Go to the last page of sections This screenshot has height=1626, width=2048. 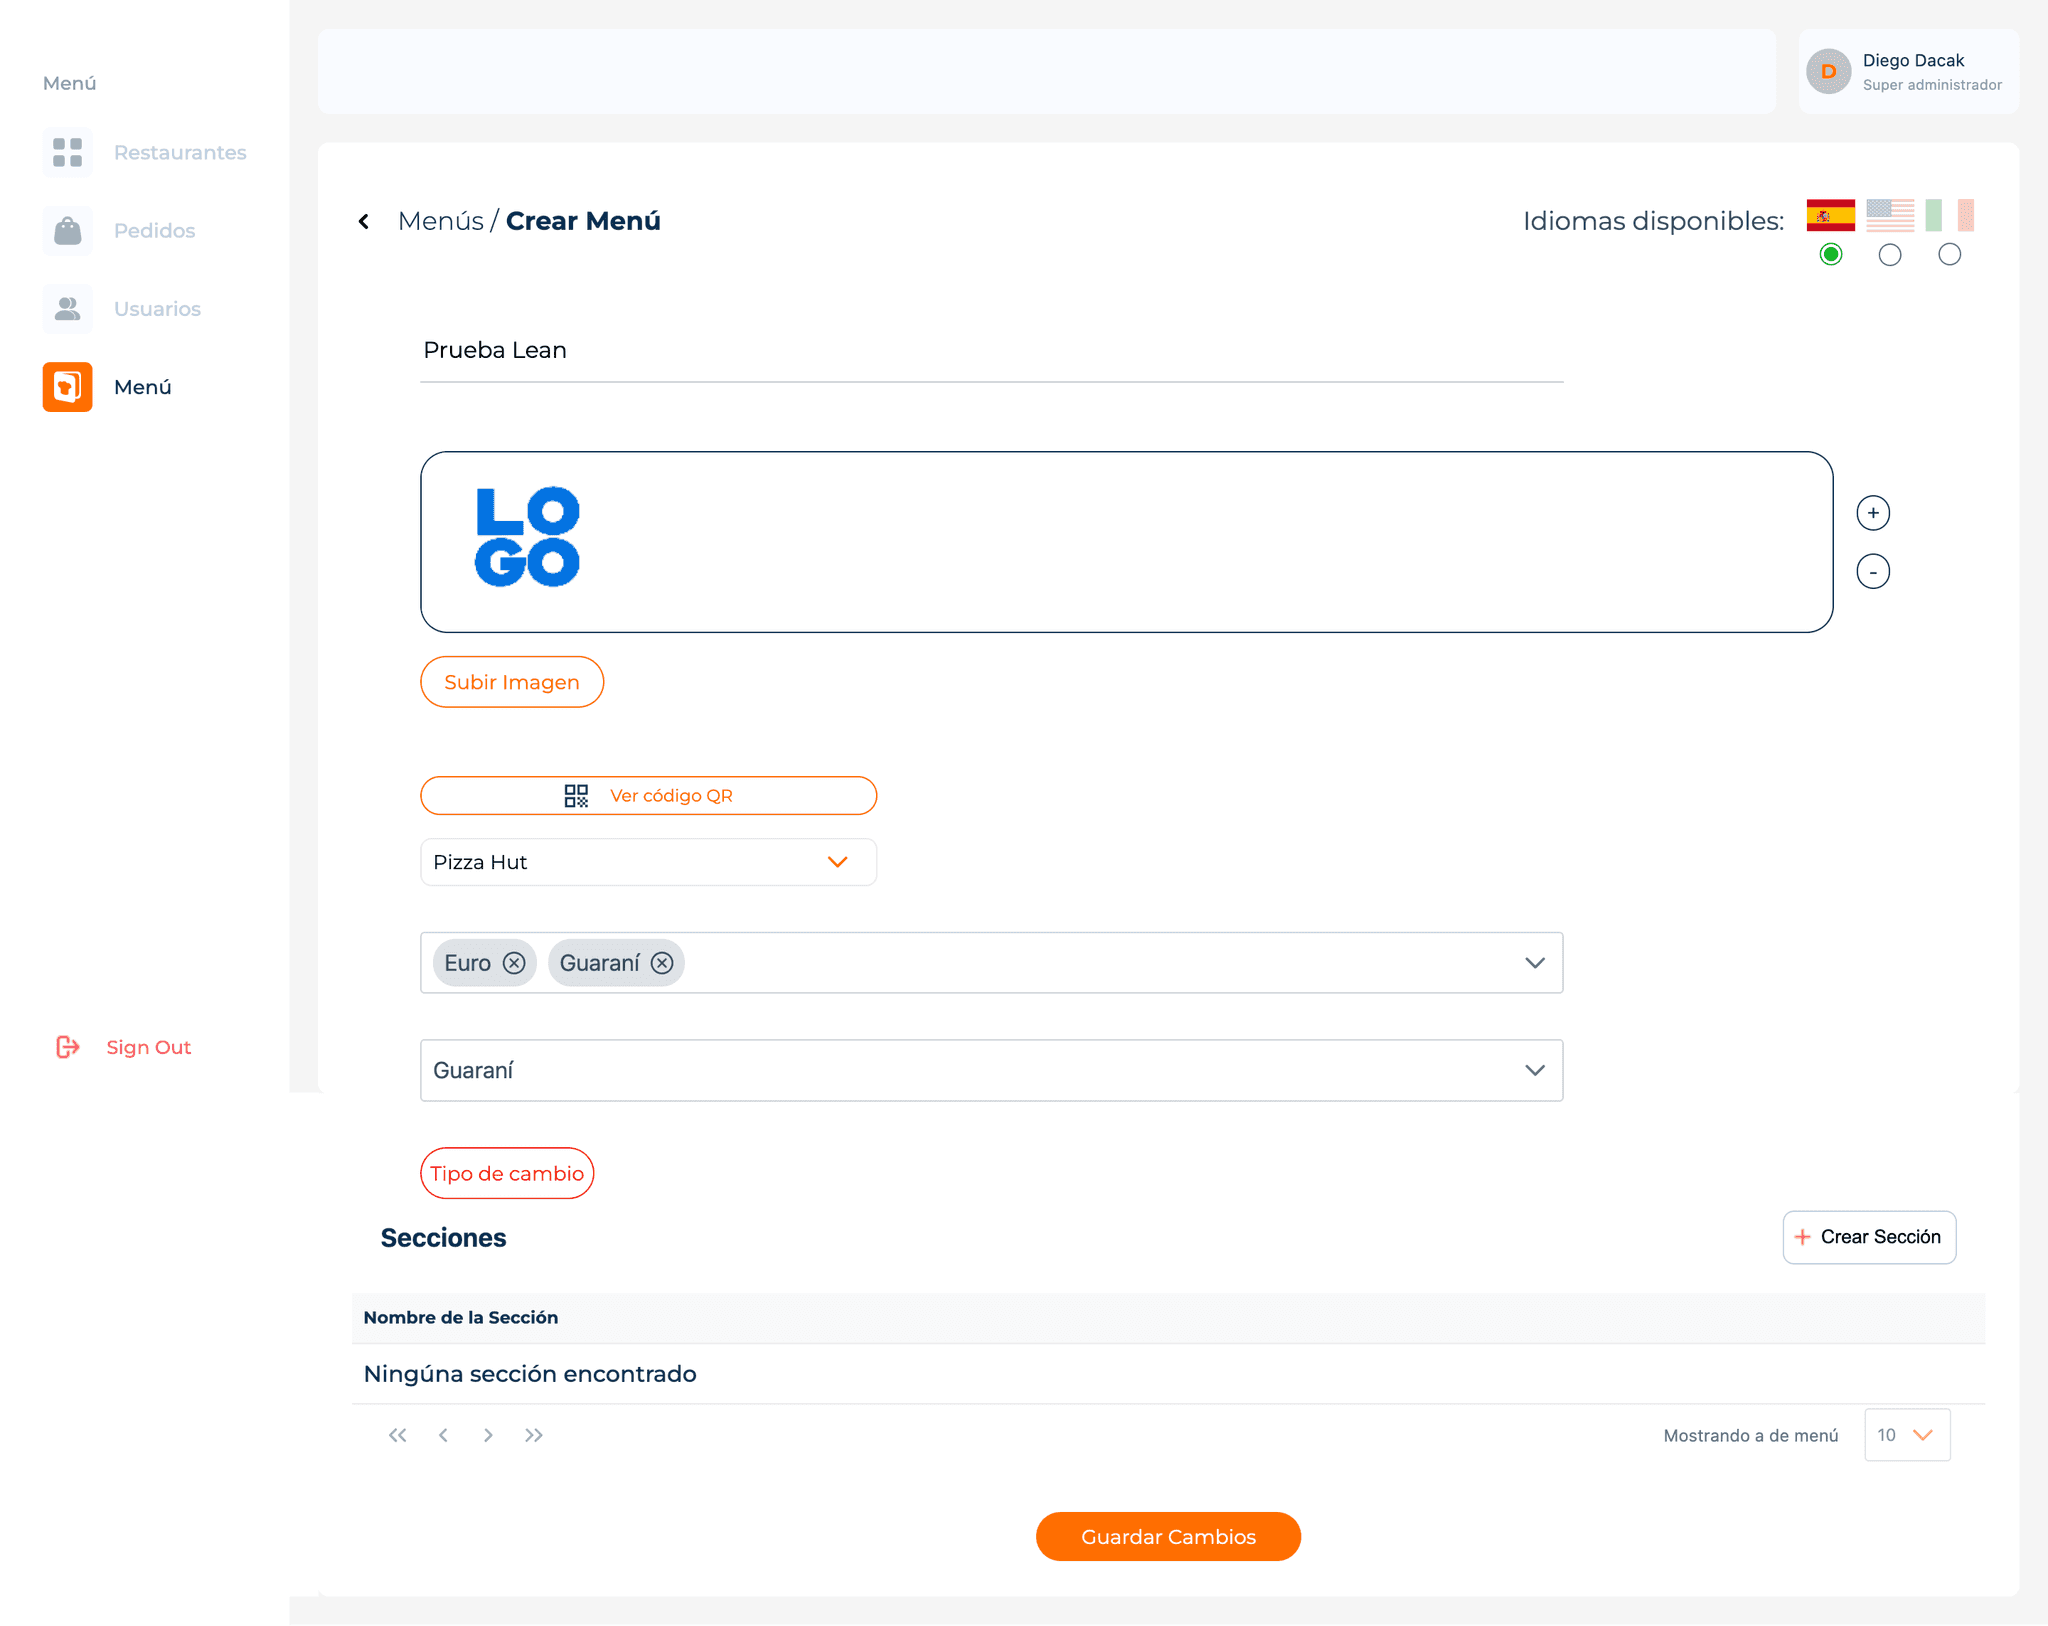[x=534, y=1435]
